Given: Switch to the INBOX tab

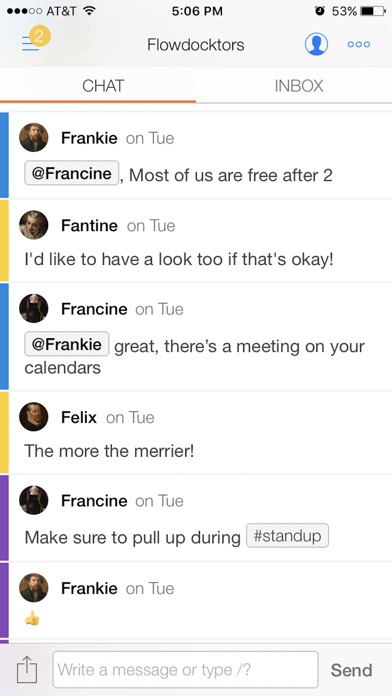Looking at the screenshot, I should tap(298, 86).
